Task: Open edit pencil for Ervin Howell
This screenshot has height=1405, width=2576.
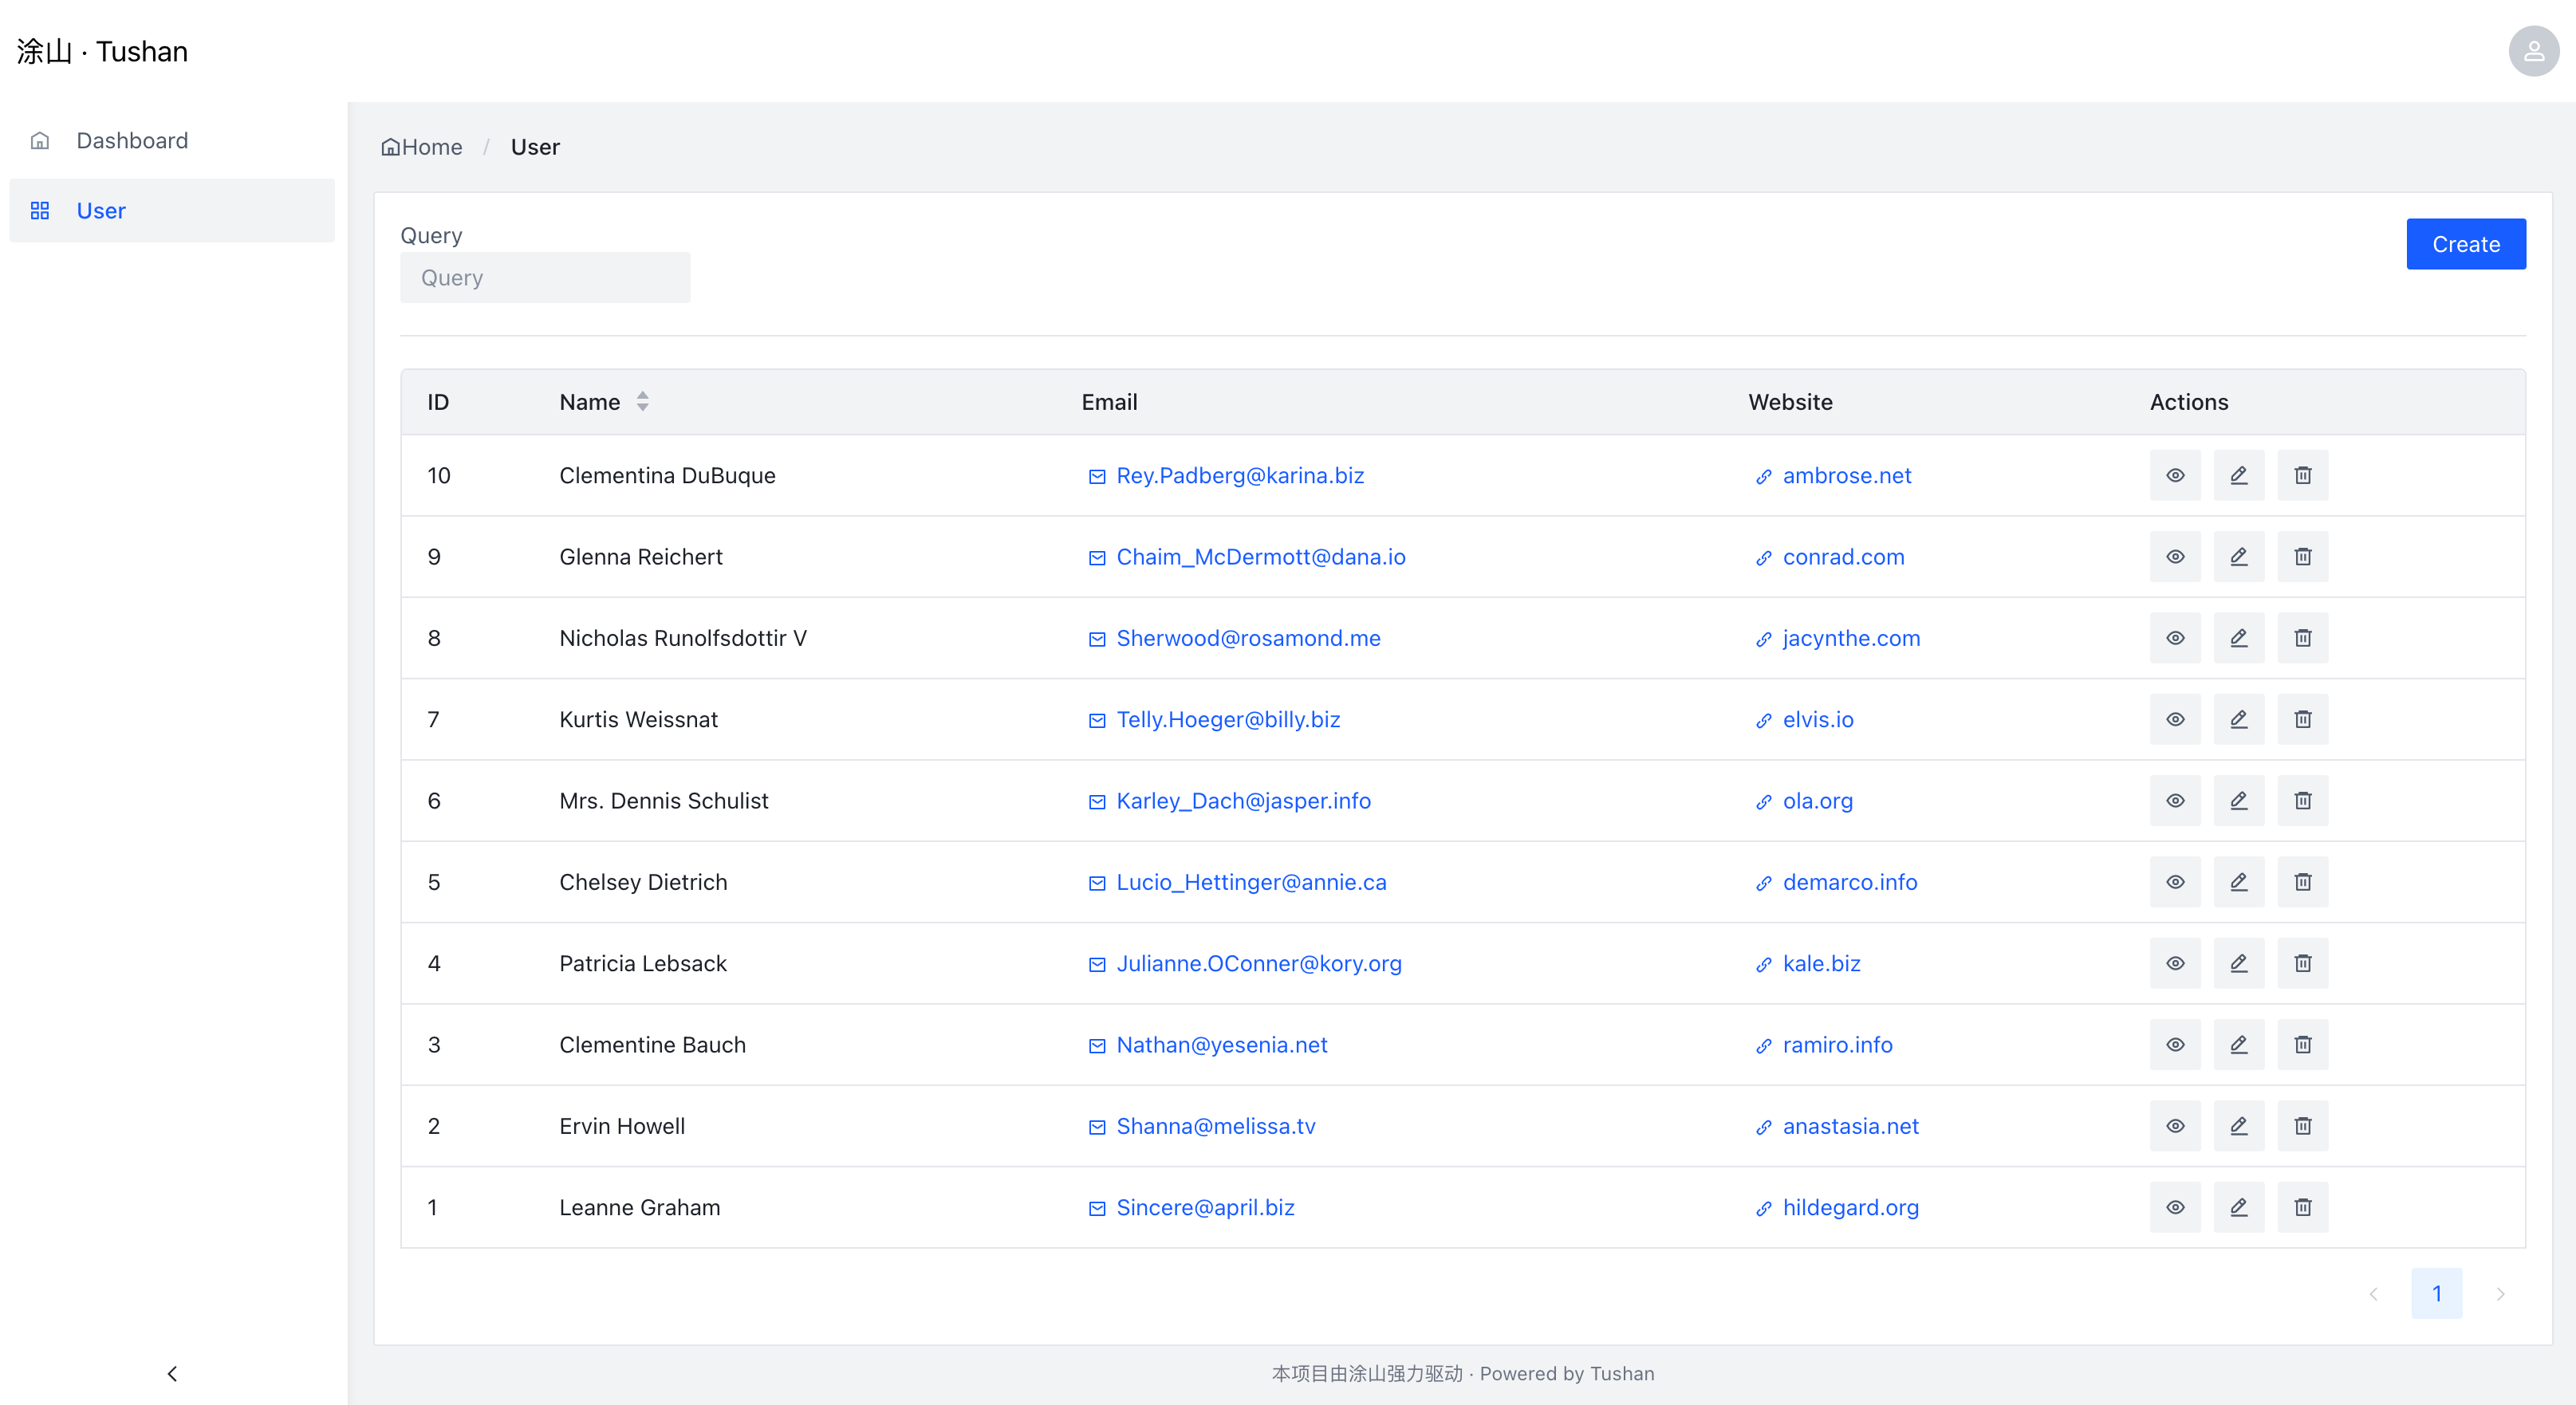Action: [x=2238, y=1126]
